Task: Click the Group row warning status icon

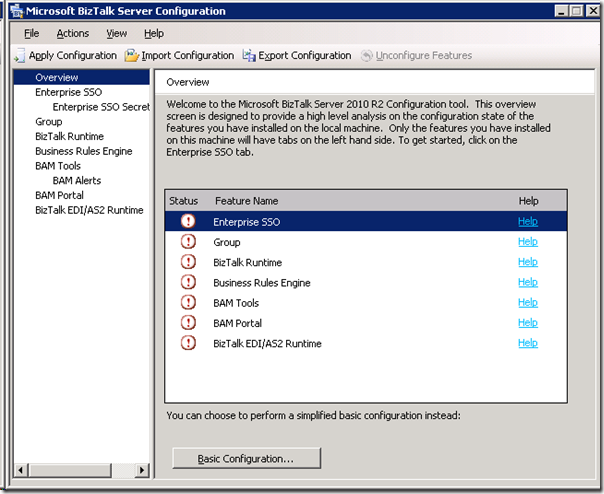Action: click(x=188, y=242)
